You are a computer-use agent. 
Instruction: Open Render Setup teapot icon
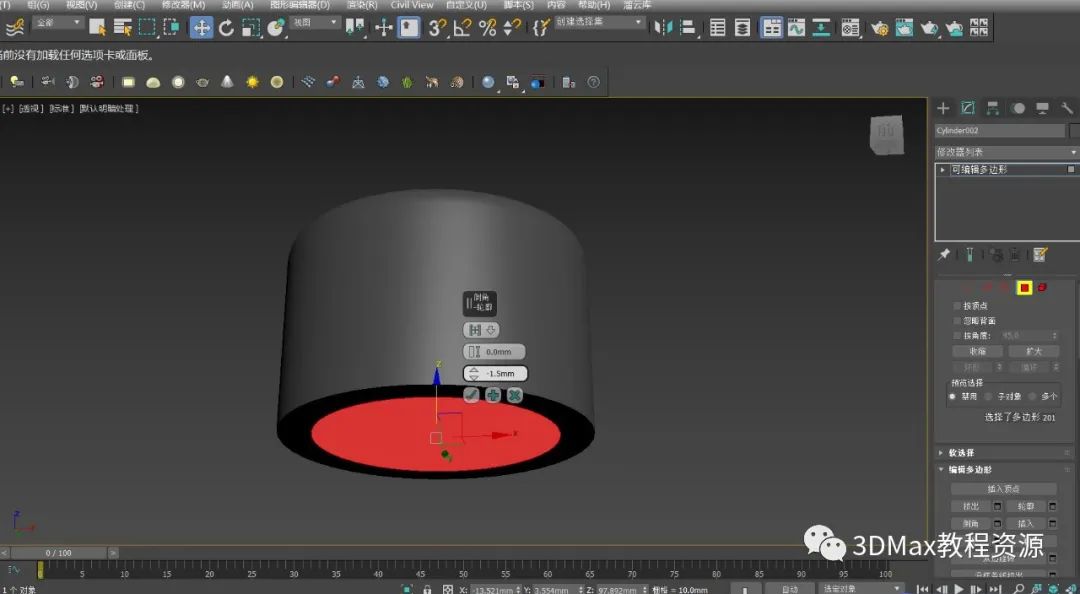[x=879, y=28]
